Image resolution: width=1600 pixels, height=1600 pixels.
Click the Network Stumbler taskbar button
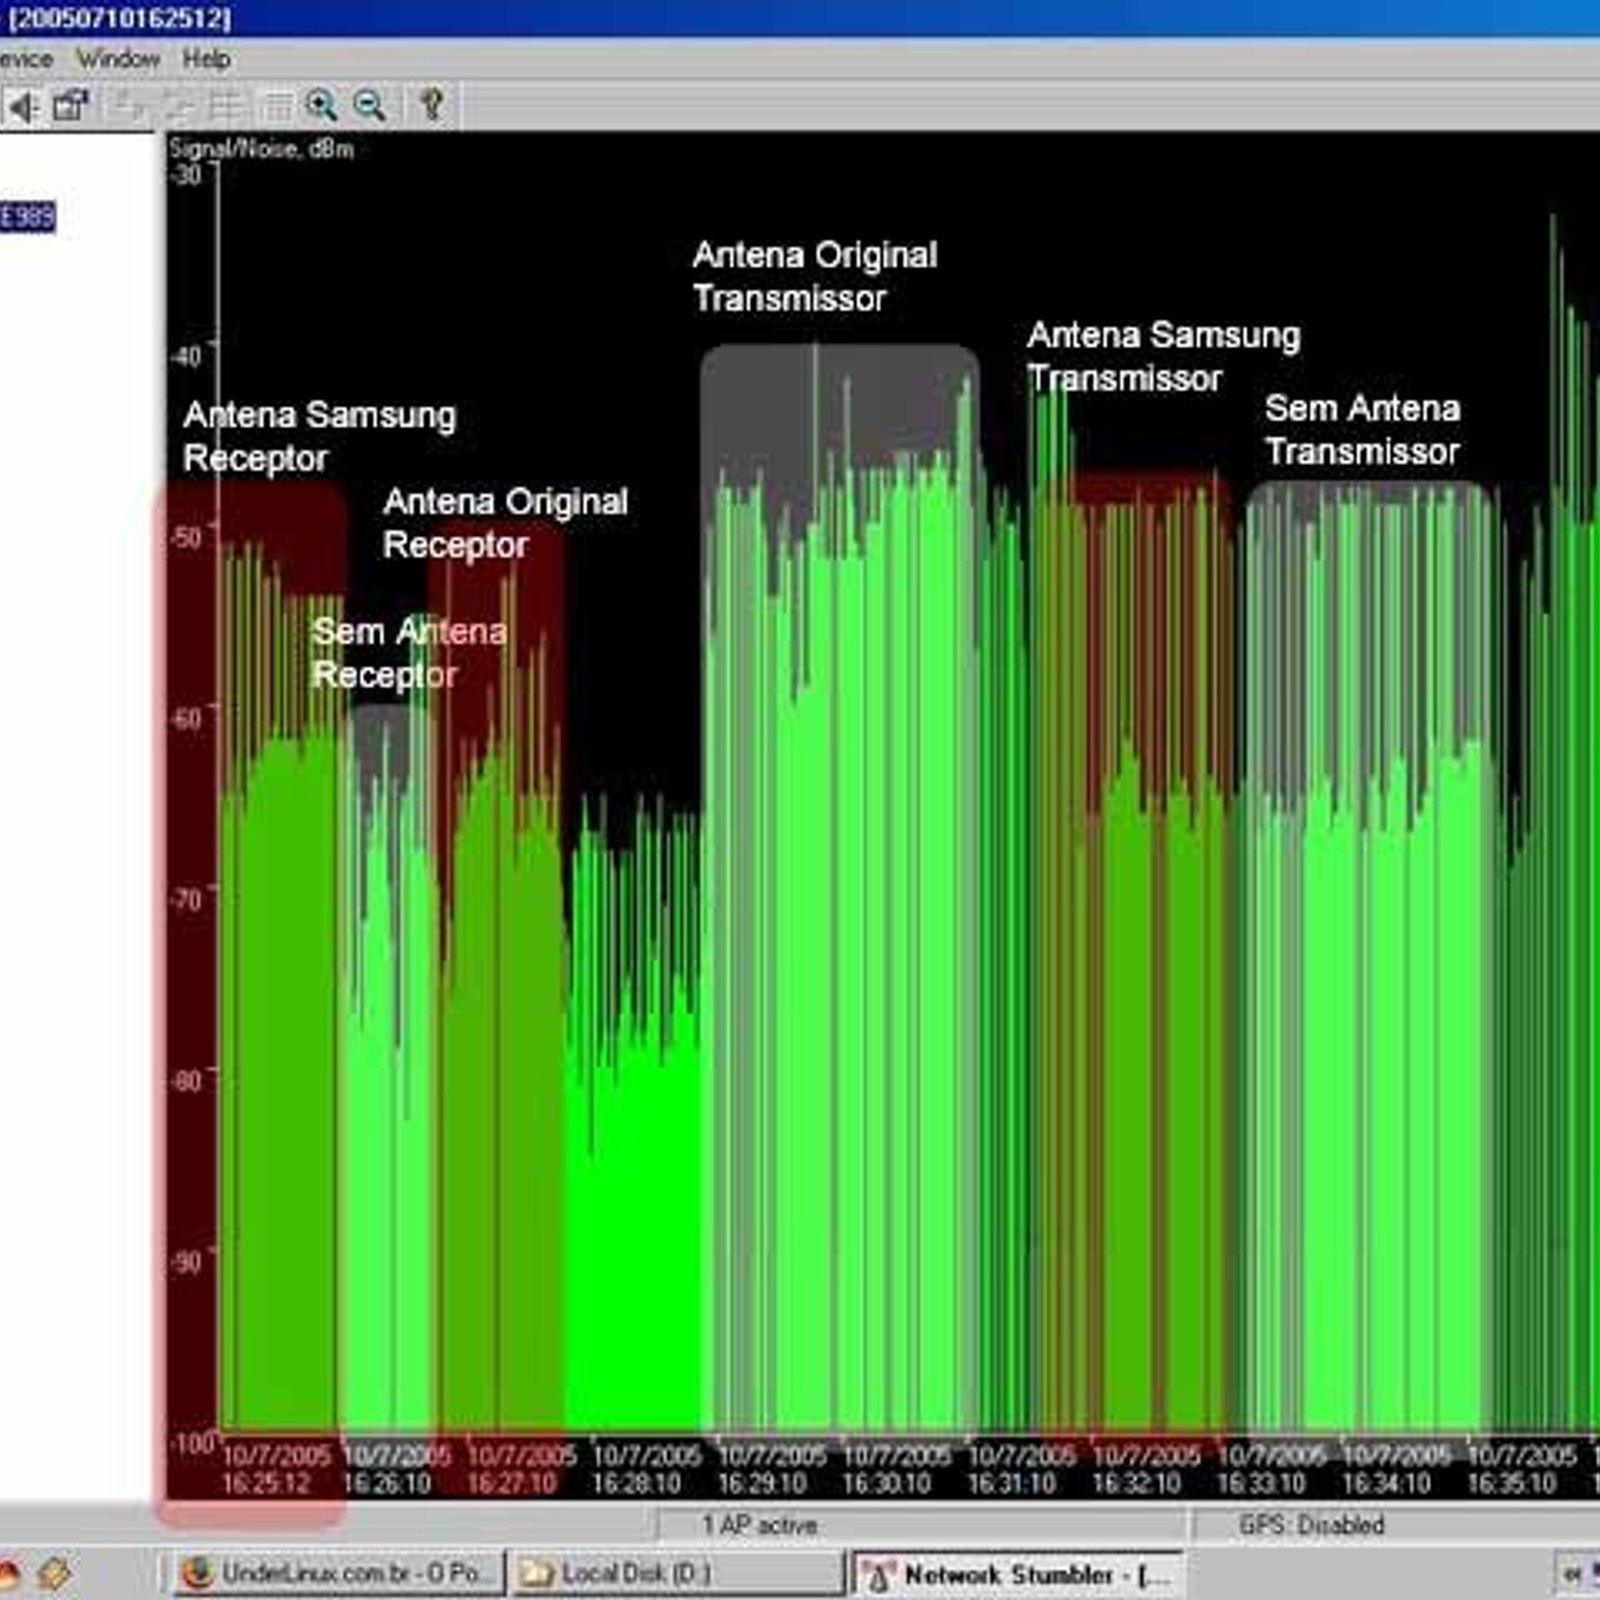point(1015,1575)
